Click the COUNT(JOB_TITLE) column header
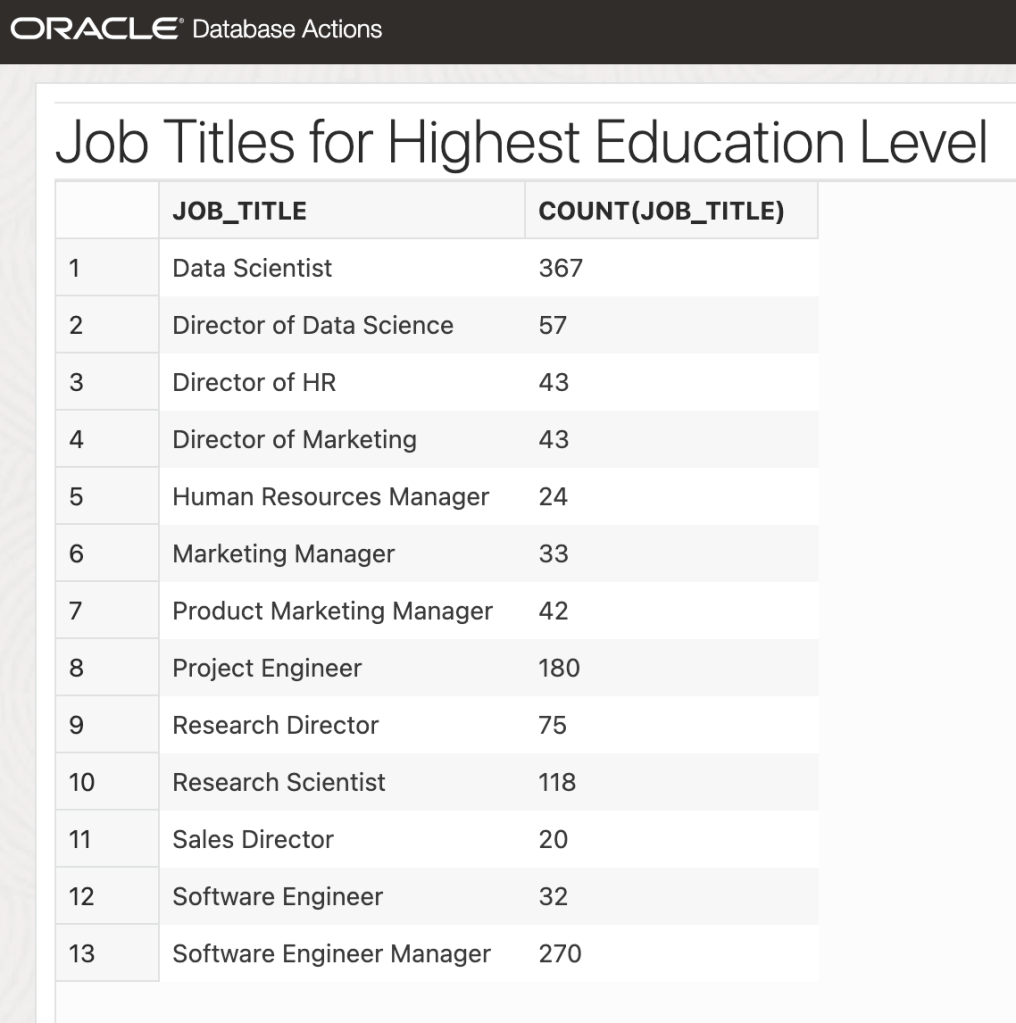Screen dimensions: 1016x1023 coord(661,211)
